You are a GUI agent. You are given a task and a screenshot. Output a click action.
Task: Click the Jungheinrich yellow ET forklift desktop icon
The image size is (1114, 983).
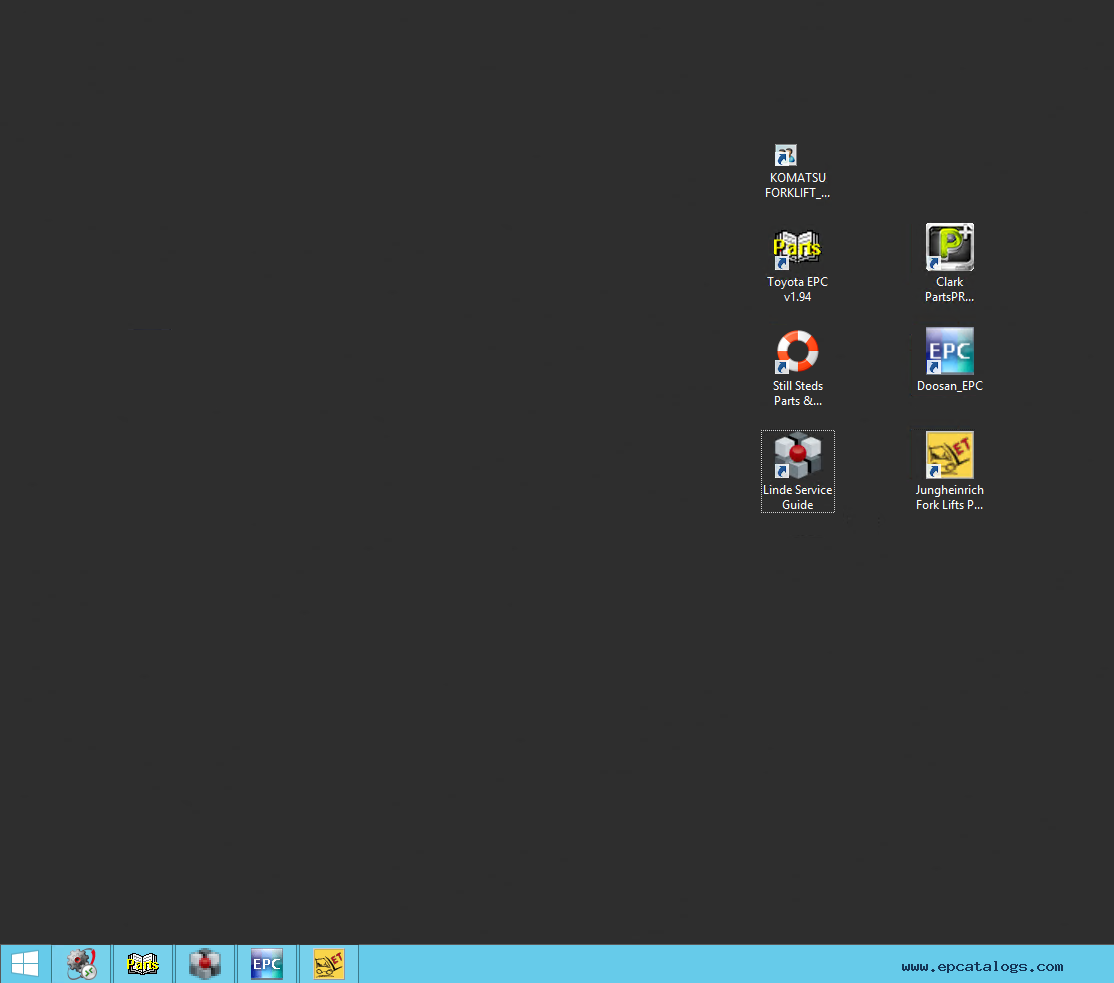(949, 456)
